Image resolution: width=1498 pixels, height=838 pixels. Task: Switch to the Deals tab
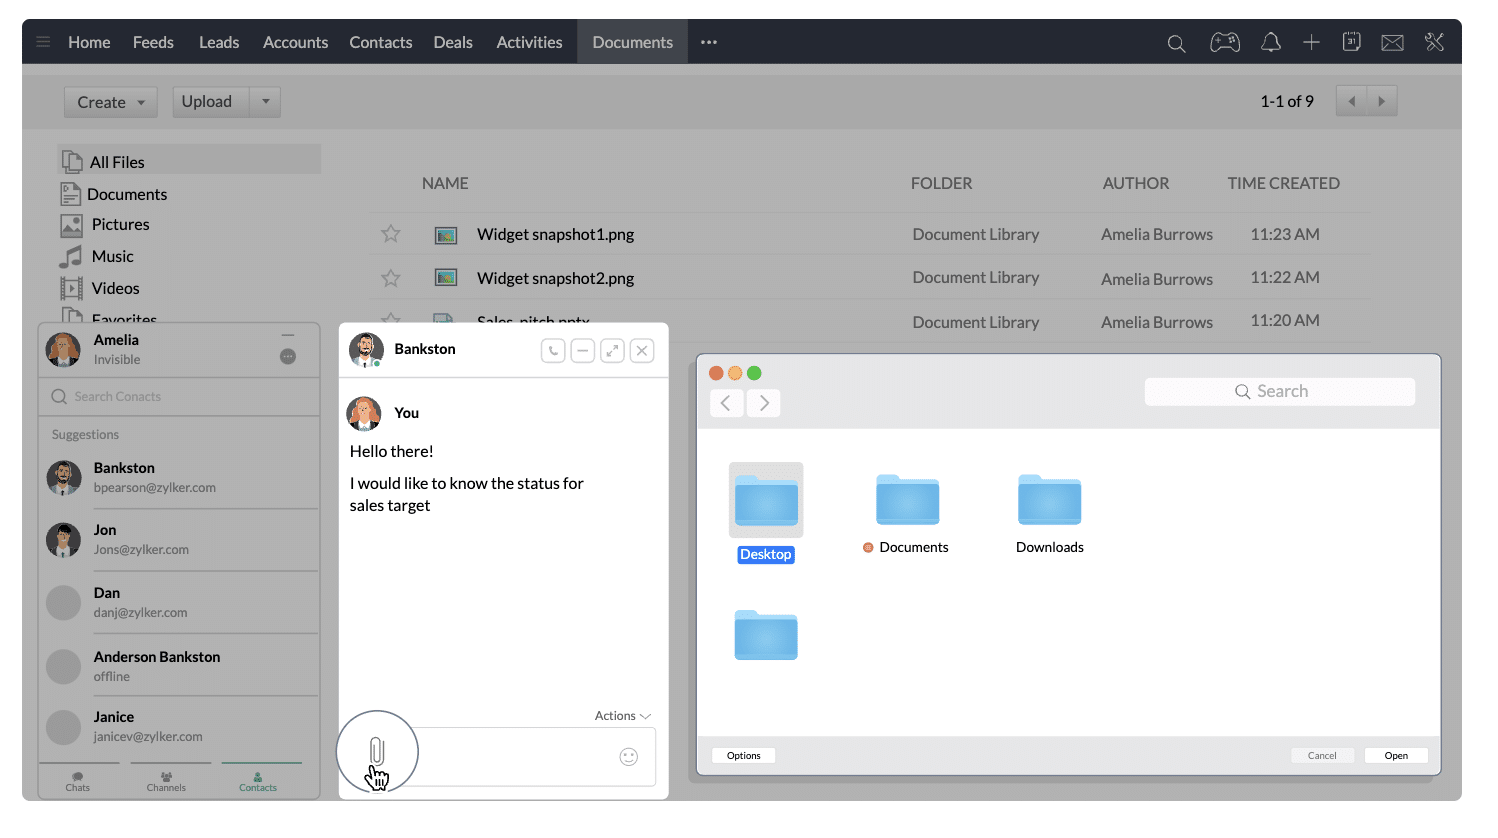[453, 42]
